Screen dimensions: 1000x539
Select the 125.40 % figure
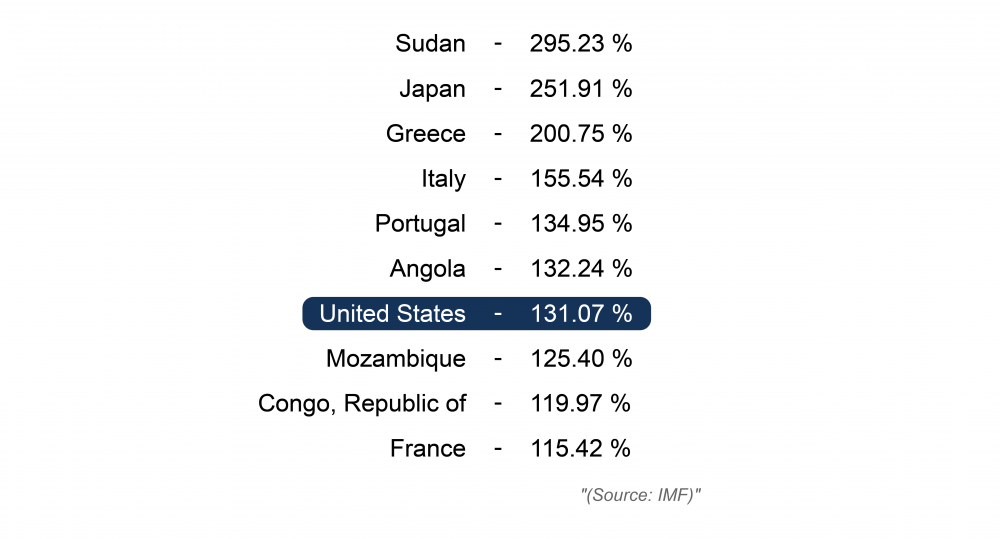tap(581, 359)
